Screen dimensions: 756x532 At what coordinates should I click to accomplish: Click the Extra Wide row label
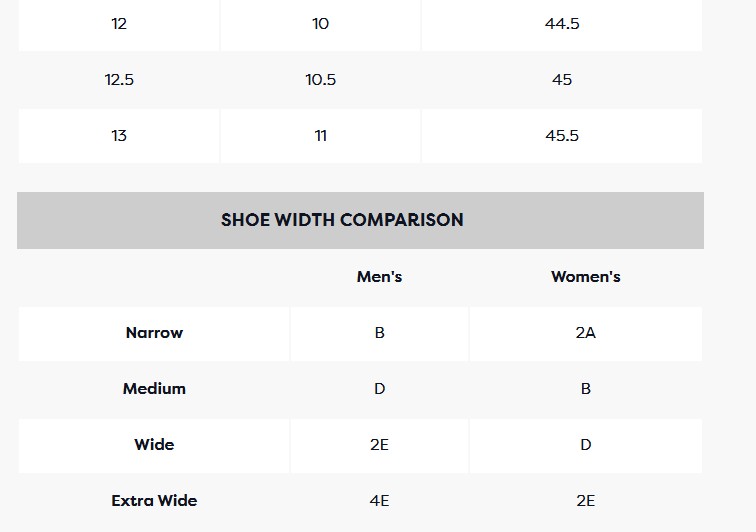click(x=154, y=501)
